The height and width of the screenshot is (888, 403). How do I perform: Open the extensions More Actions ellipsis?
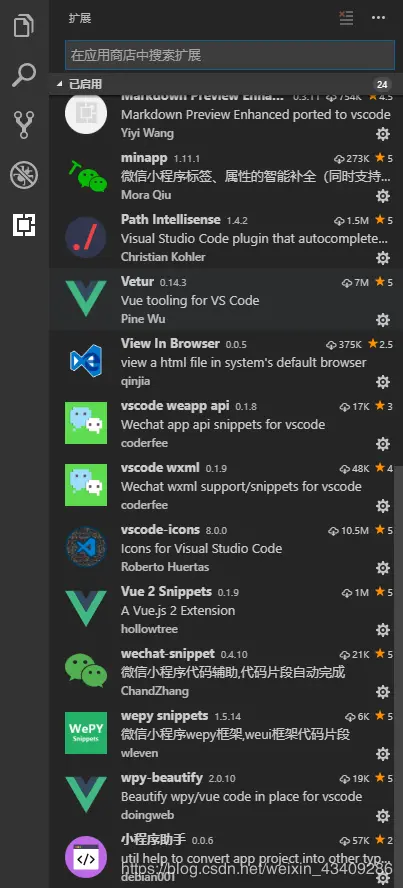(378, 18)
